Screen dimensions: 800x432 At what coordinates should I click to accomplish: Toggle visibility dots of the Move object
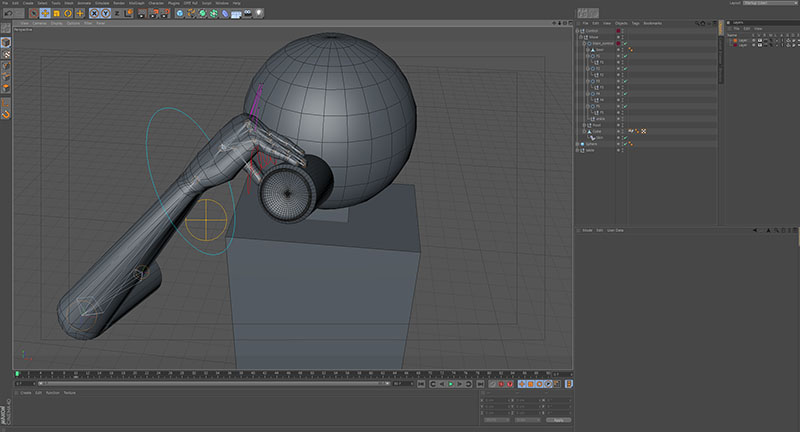[x=623, y=37]
